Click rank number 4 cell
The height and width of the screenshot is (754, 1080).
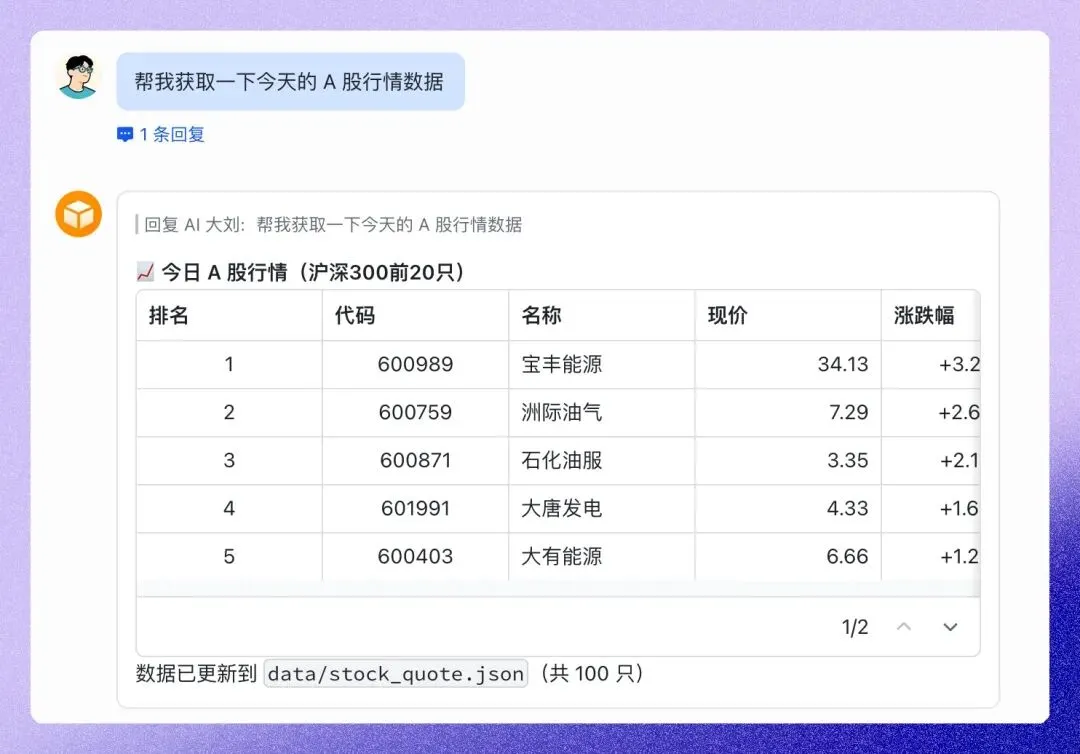click(x=229, y=508)
